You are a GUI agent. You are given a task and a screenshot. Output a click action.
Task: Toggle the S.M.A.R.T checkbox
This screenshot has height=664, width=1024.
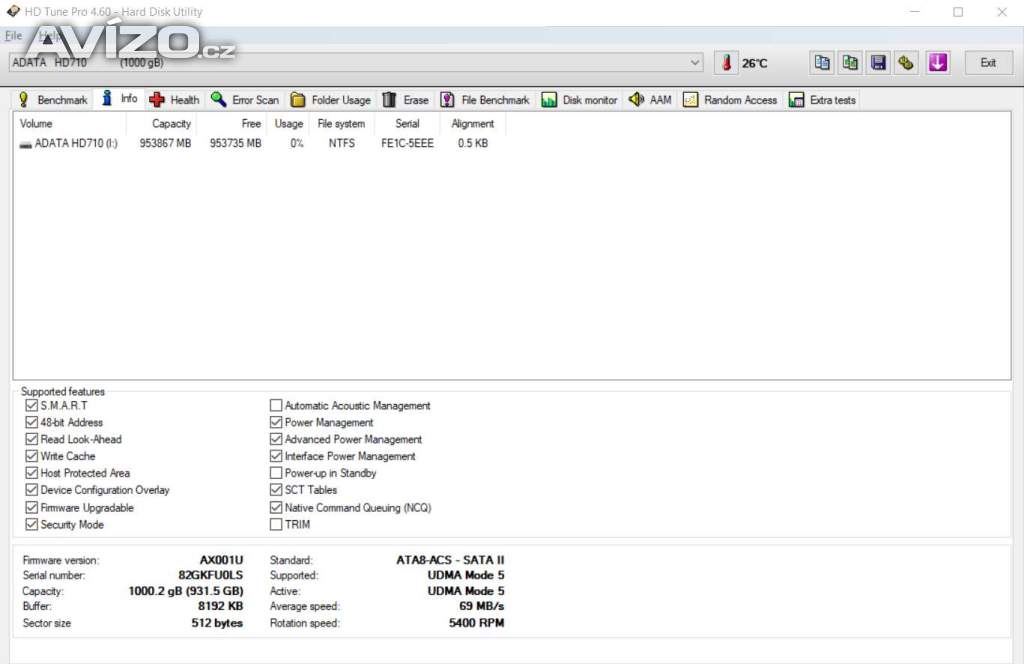31,405
